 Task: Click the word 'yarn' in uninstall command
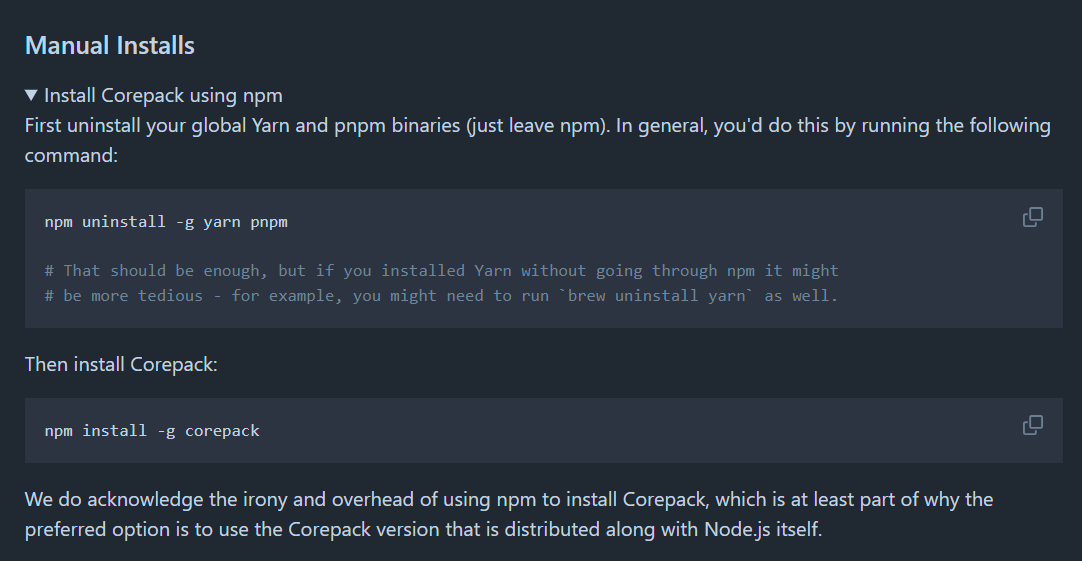(222, 222)
